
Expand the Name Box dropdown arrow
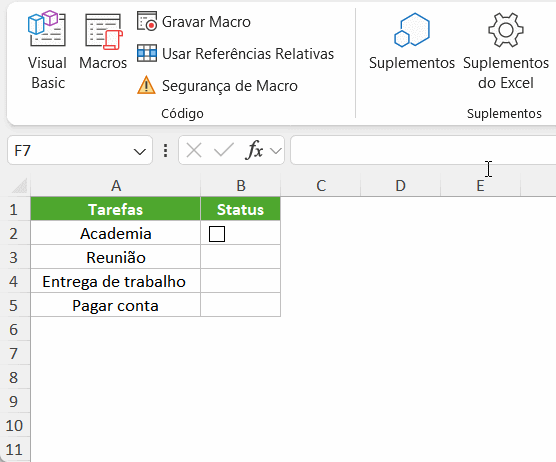point(140,151)
